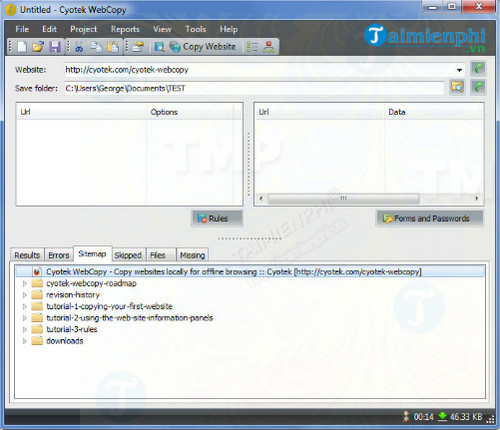
Task: Click green arrow button beside Save folder
Action: 478,87
